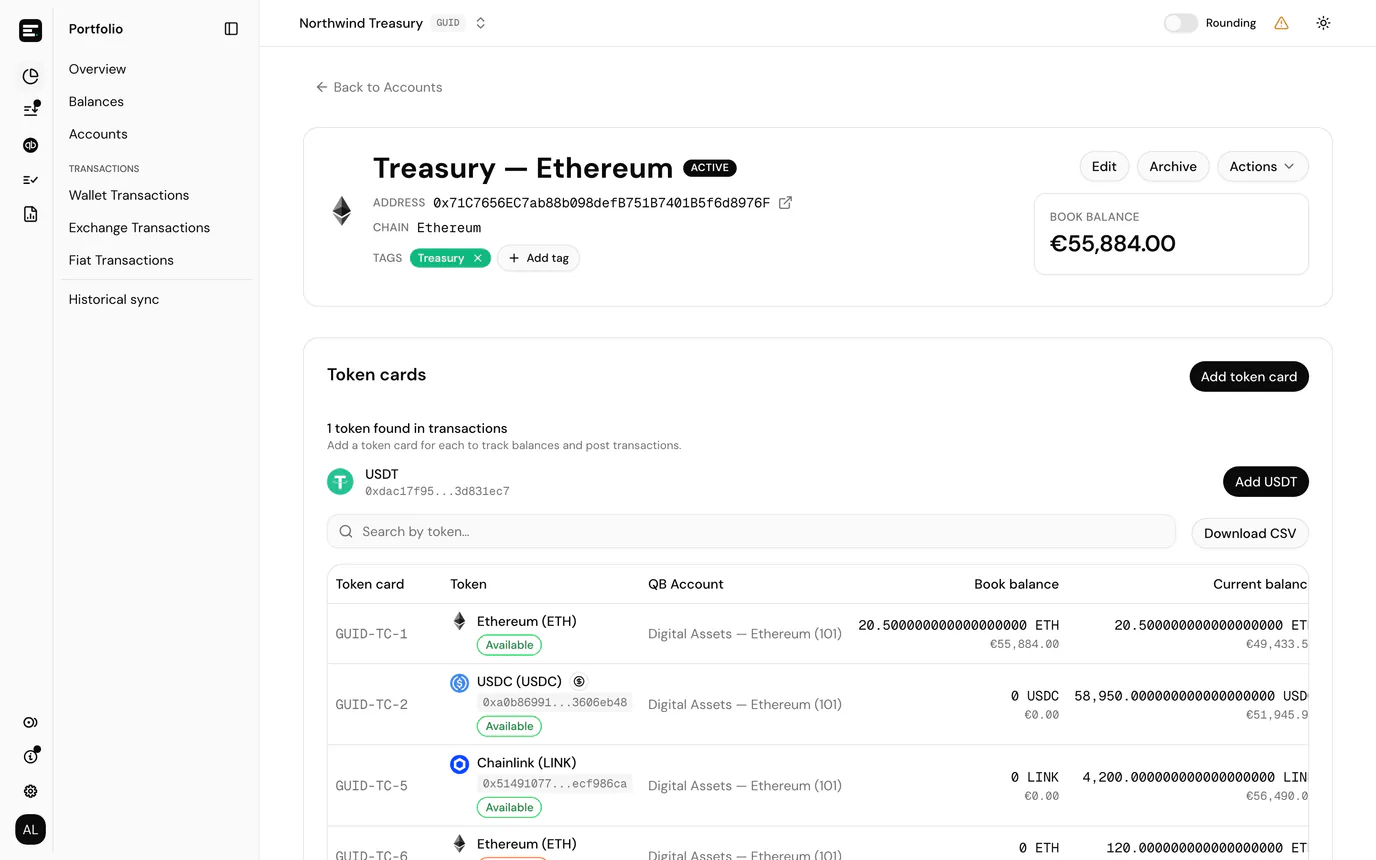This screenshot has width=1376, height=860.
Task: Click the GUID badge beside Northwind Treasury
Action: pos(448,23)
